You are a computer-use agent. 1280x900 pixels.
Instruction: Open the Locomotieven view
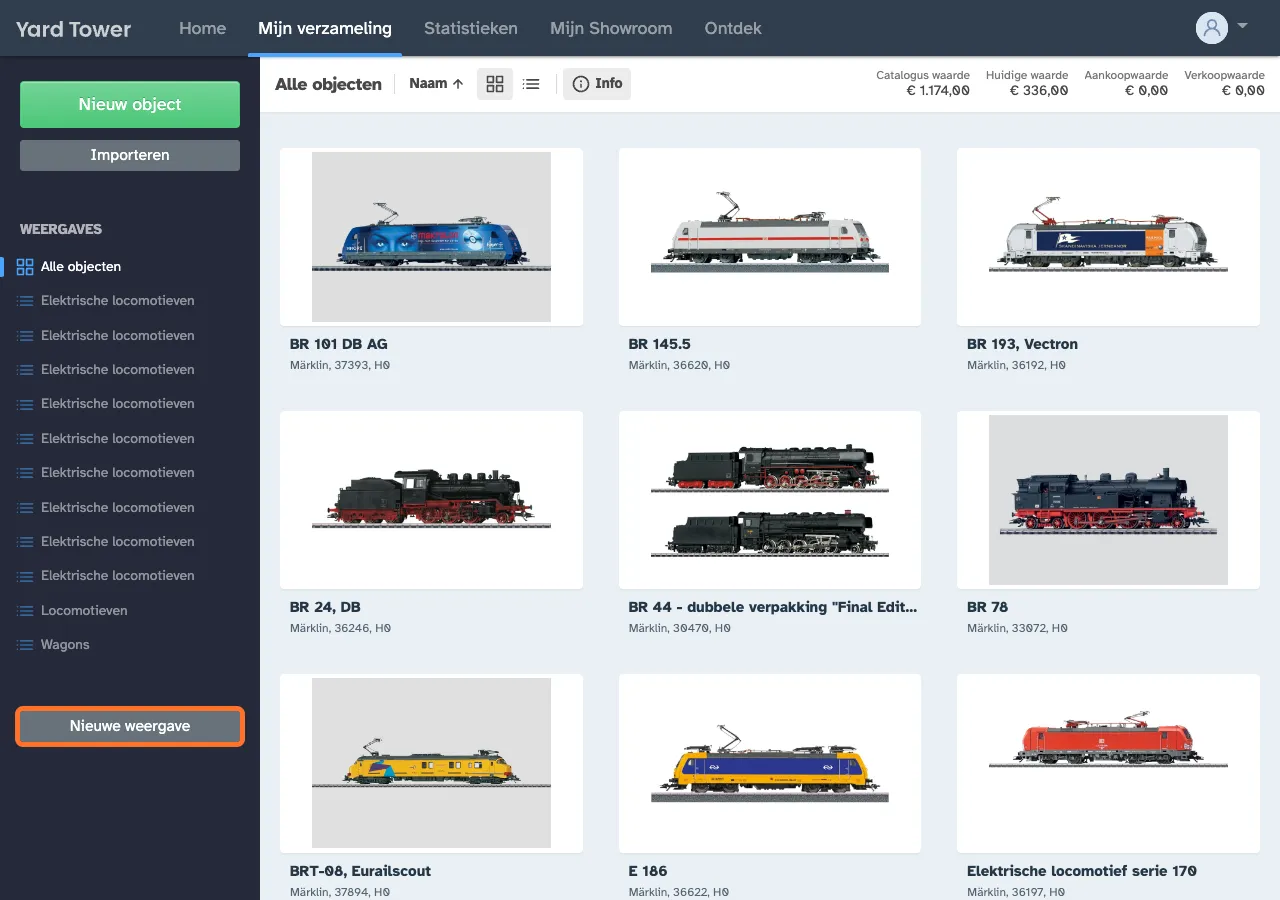(84, 610)
